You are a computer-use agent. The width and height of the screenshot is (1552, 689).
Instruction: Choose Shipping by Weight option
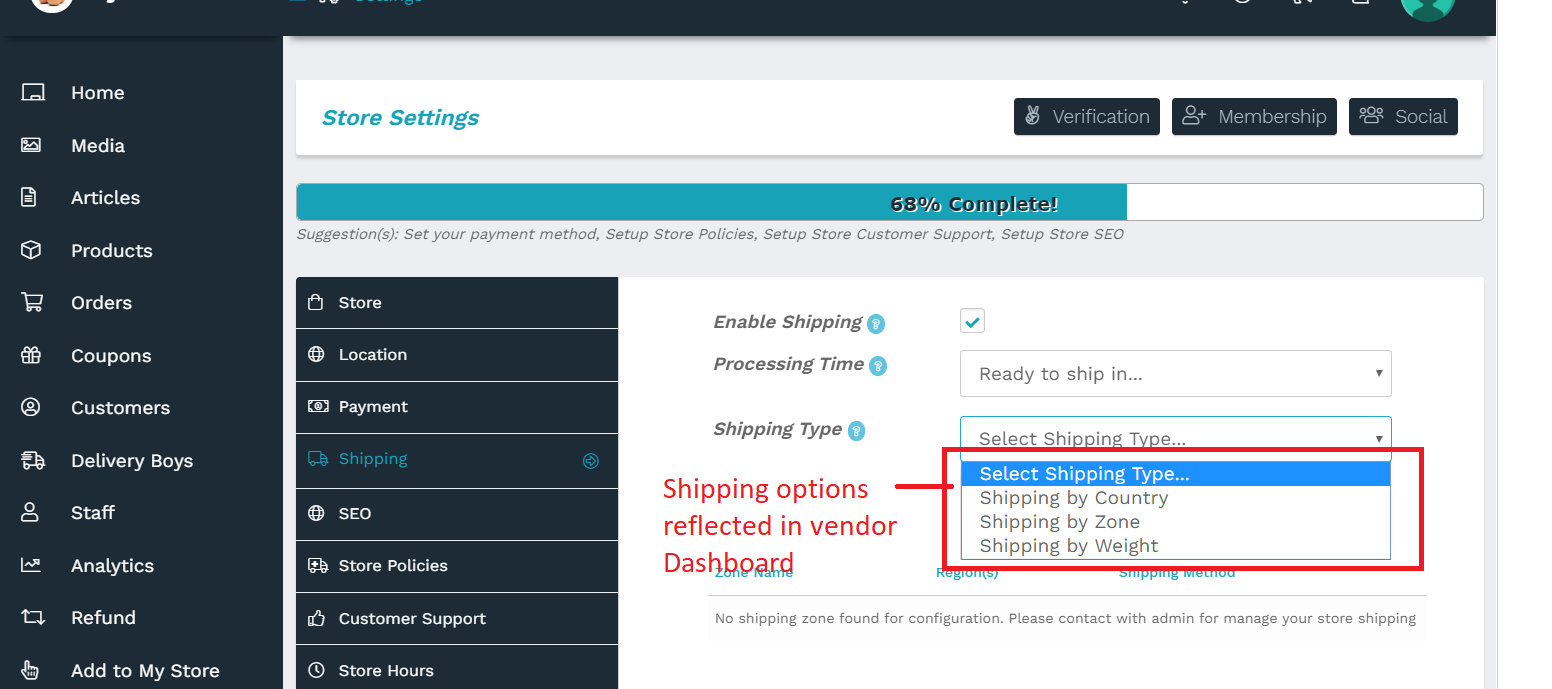click(x=1175, y=546)
